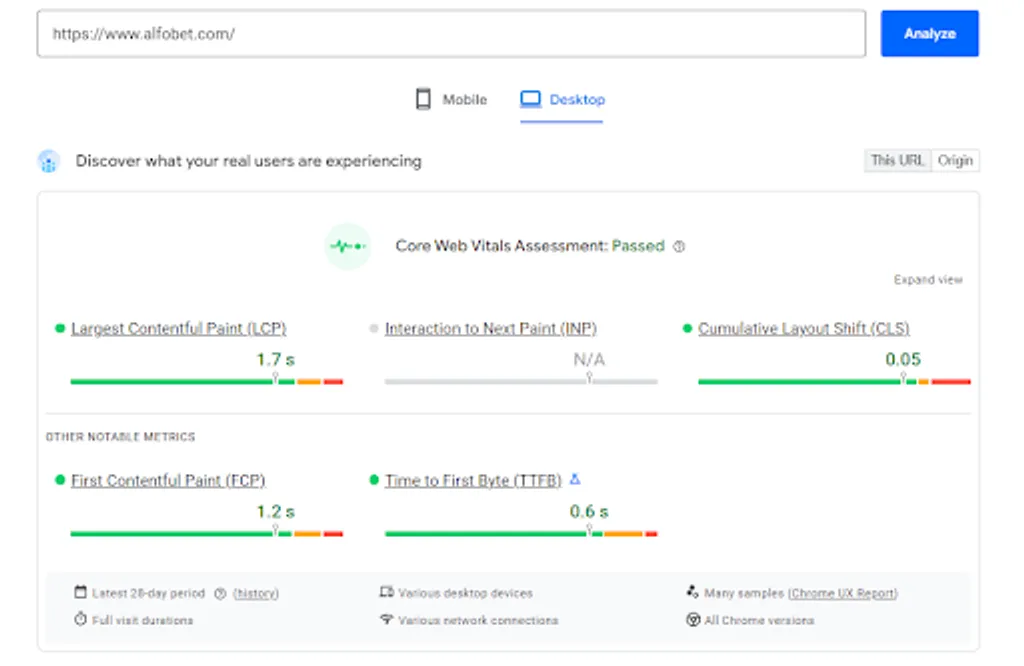1024x666 pixels.
Task: Select the This URL scope option
Action: pyautogui.click(x=896, y=160)
